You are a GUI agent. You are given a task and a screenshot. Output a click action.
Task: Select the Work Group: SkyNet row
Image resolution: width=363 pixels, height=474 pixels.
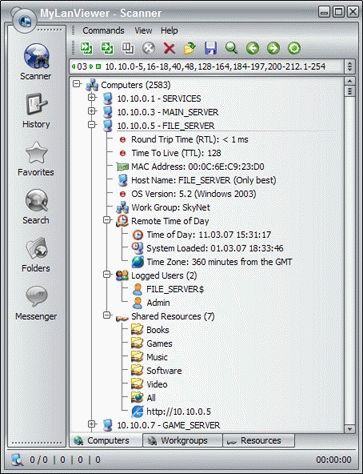point(171,208)
